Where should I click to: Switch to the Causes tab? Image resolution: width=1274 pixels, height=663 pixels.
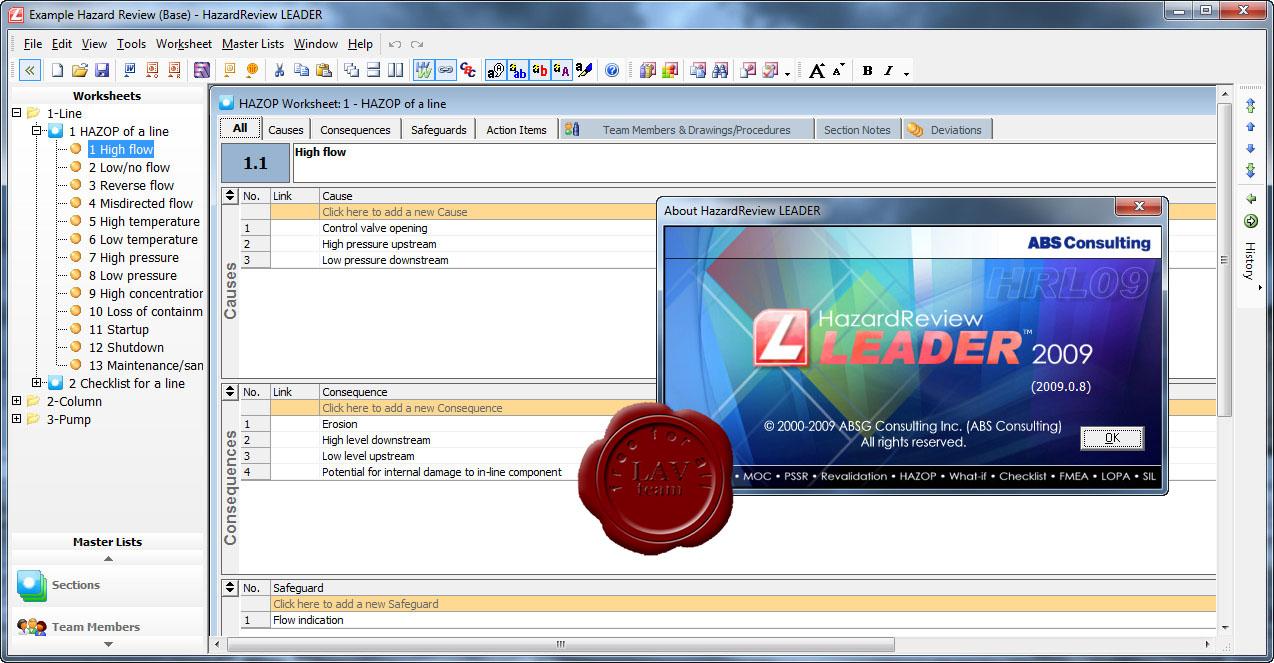(286, 130)
